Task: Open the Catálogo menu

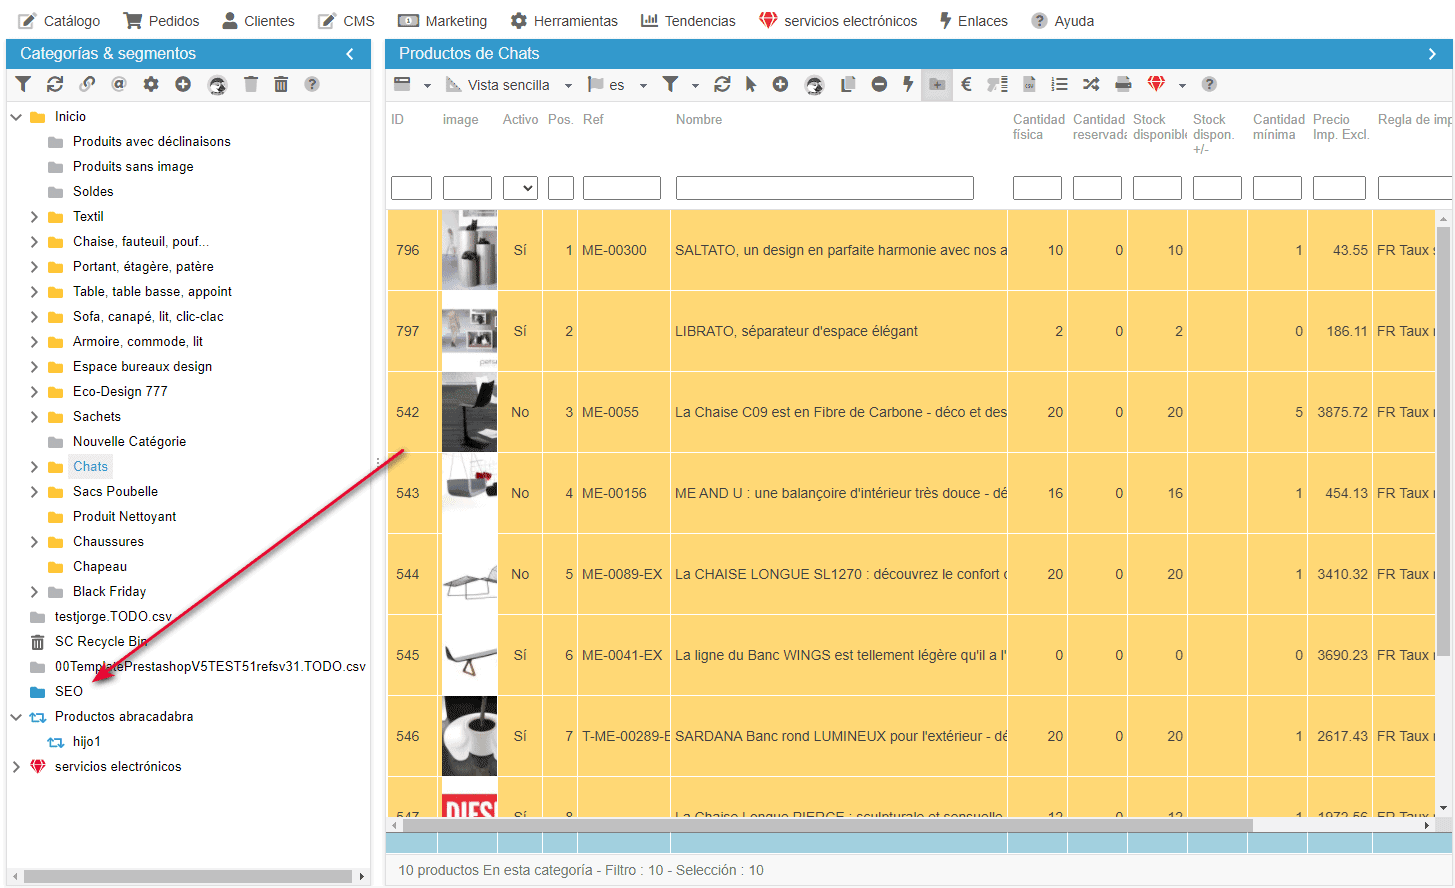Action: (x=60, y=21)
